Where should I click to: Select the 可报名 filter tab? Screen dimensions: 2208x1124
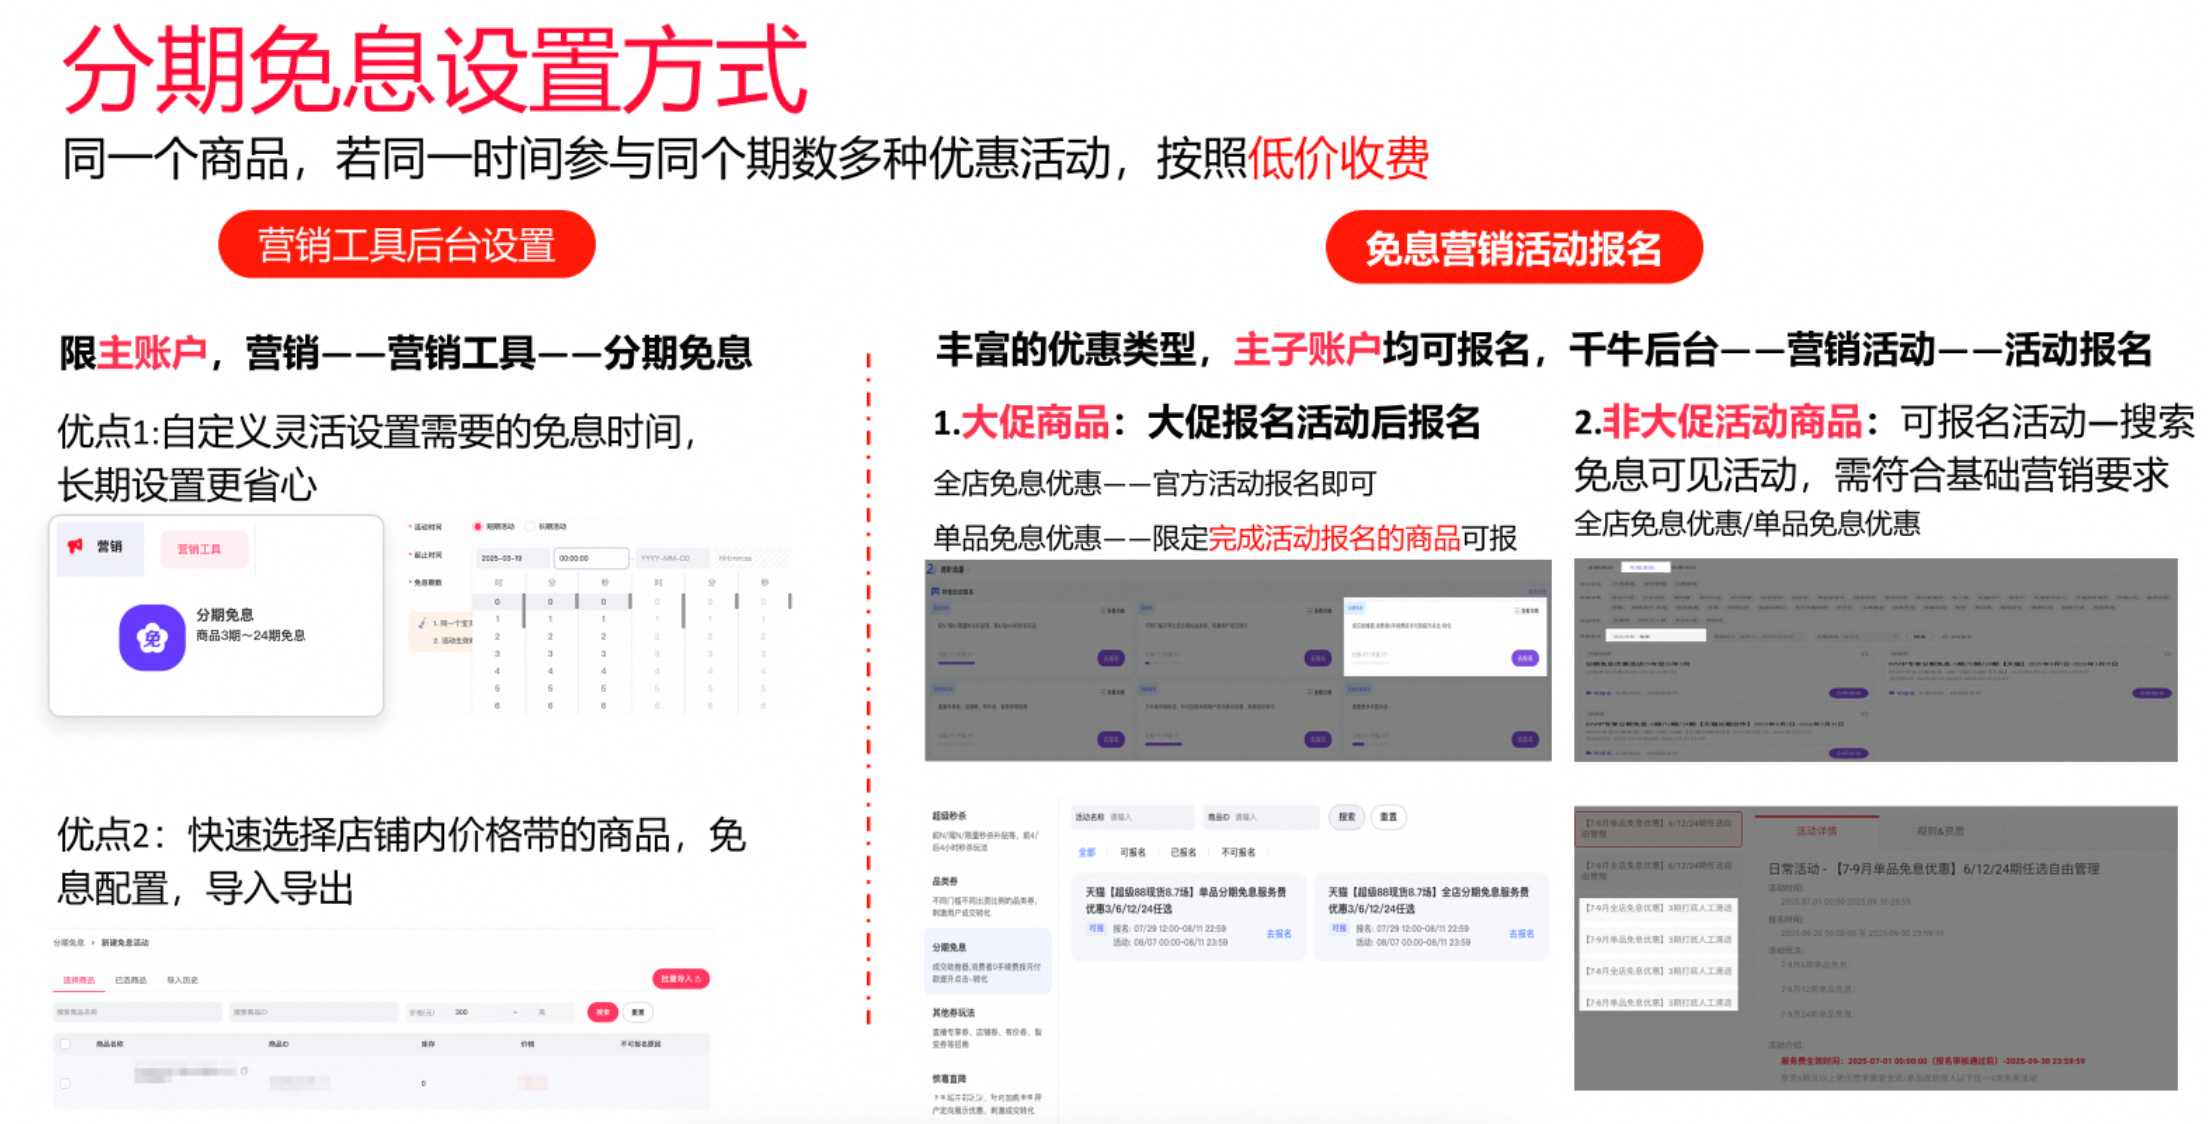click(1133, 853)
